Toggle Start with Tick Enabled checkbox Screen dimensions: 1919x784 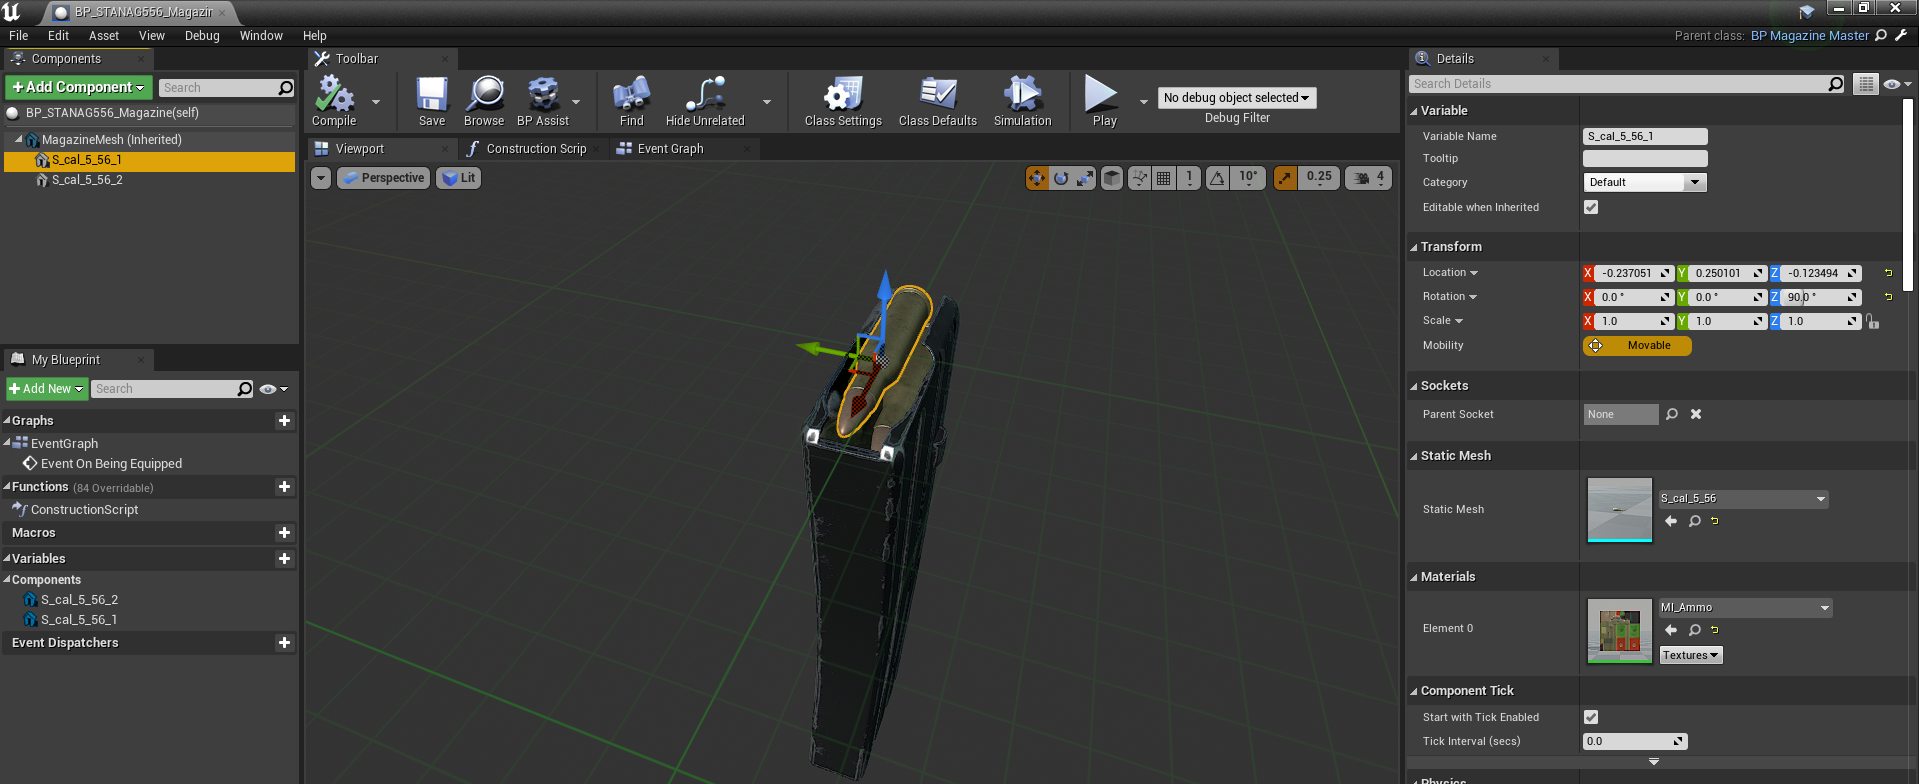(x=1591, y=717)
